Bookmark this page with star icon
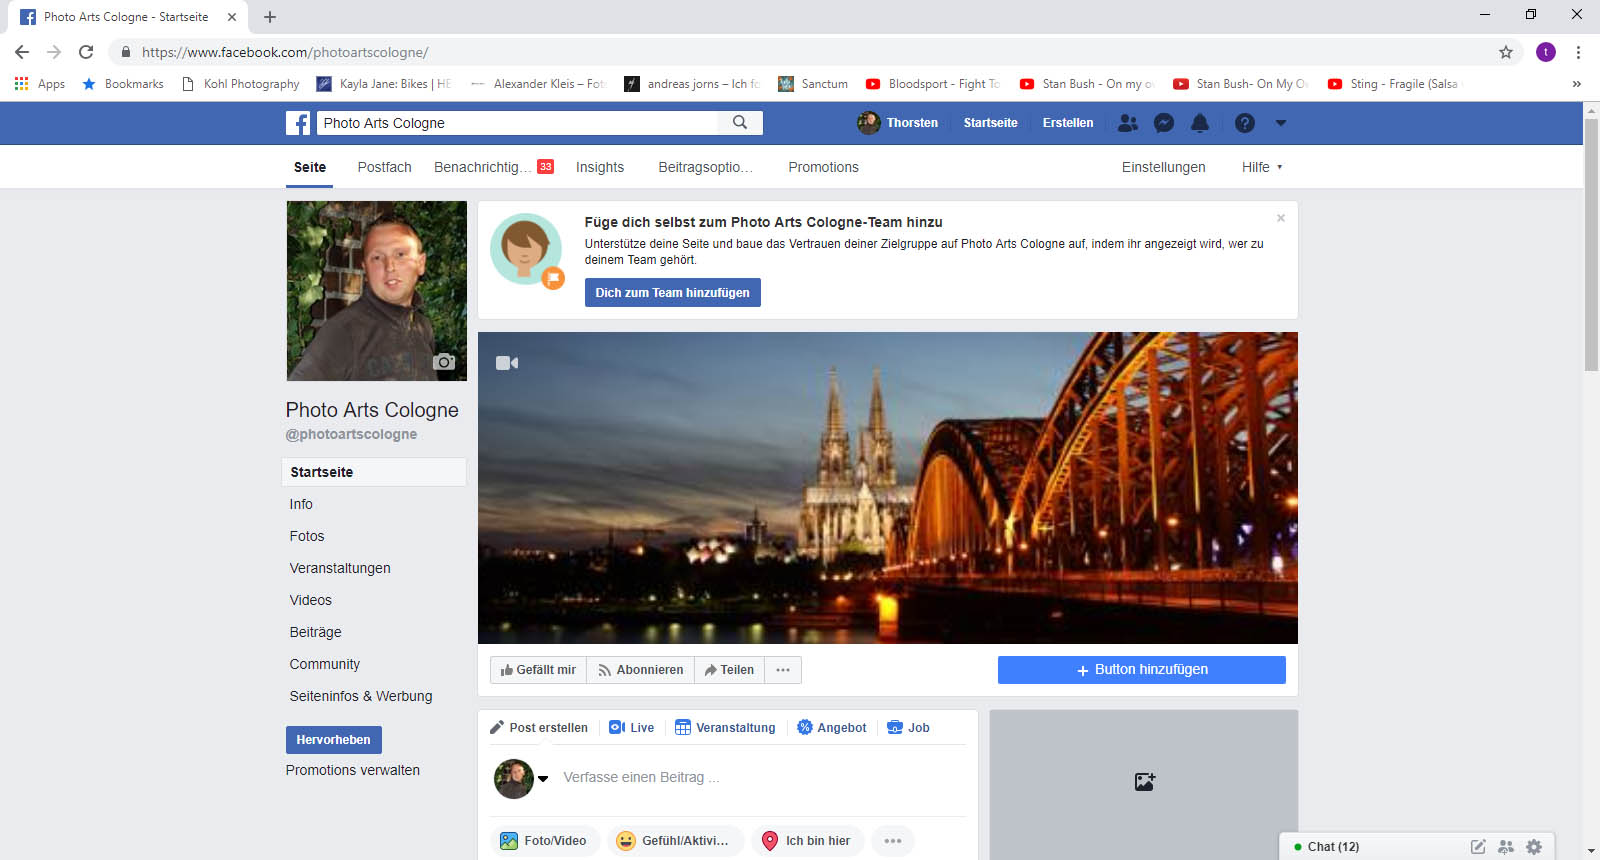This screenshot has height=860, width=1600. tap(1506, 52)
